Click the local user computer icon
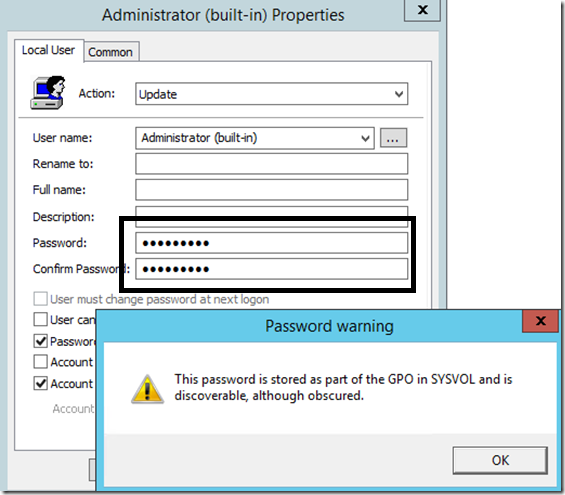 [48, 93]
